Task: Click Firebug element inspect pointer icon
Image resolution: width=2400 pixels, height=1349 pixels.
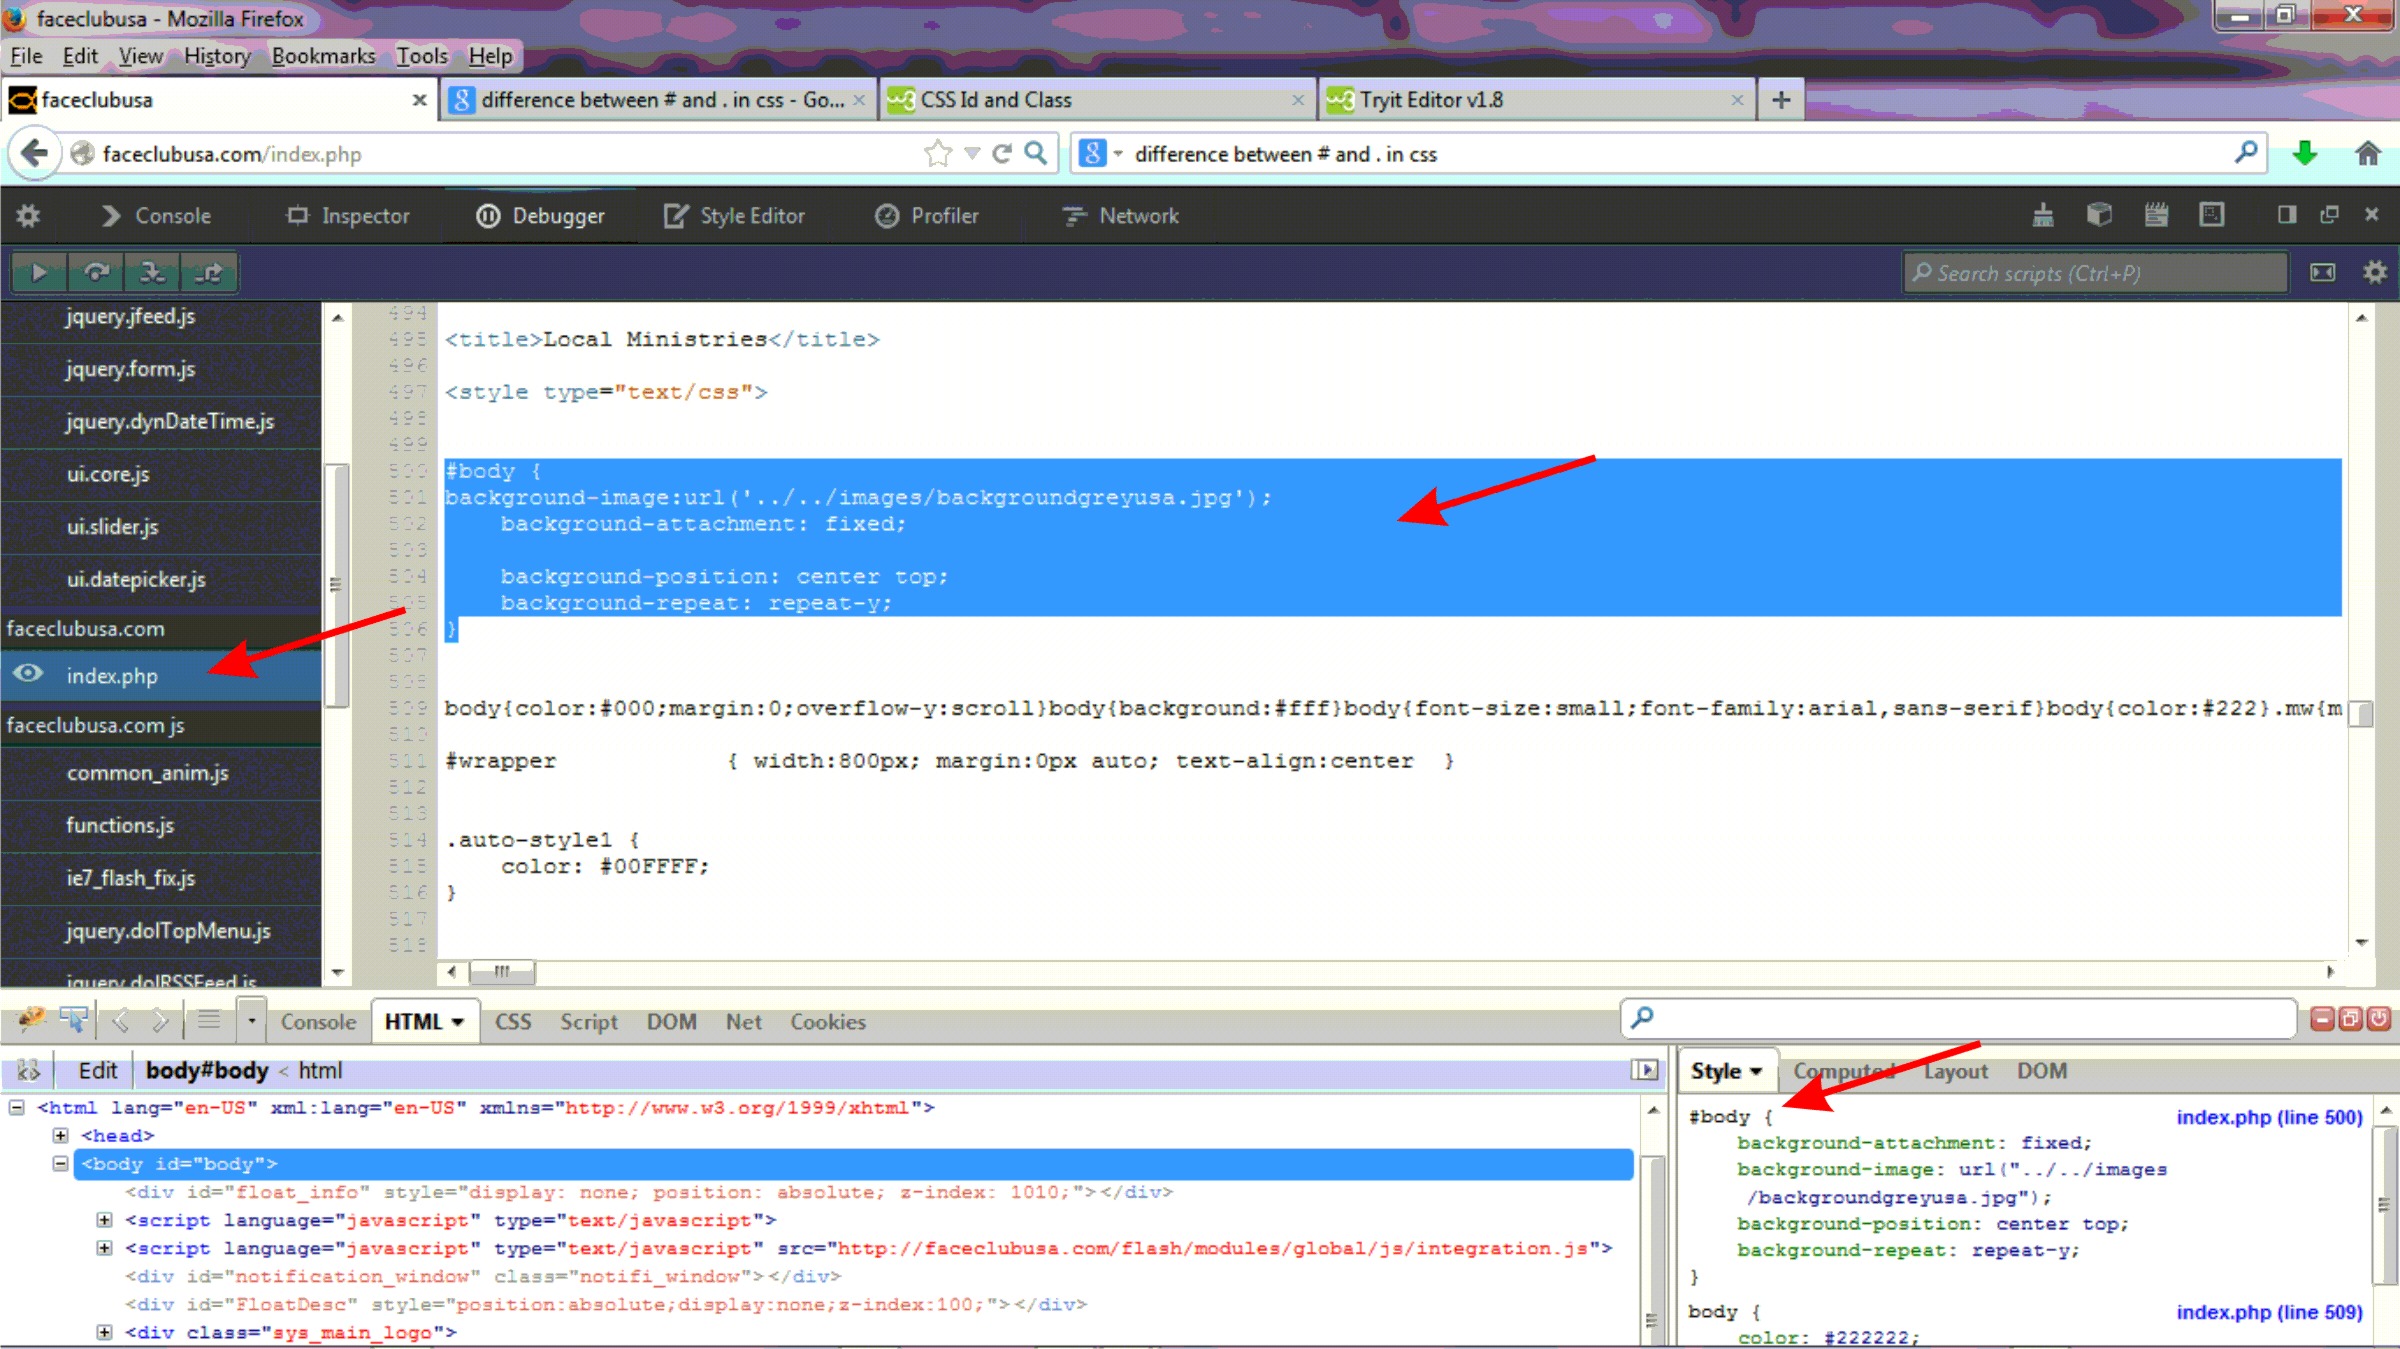Action: (x=74, y=1020)
